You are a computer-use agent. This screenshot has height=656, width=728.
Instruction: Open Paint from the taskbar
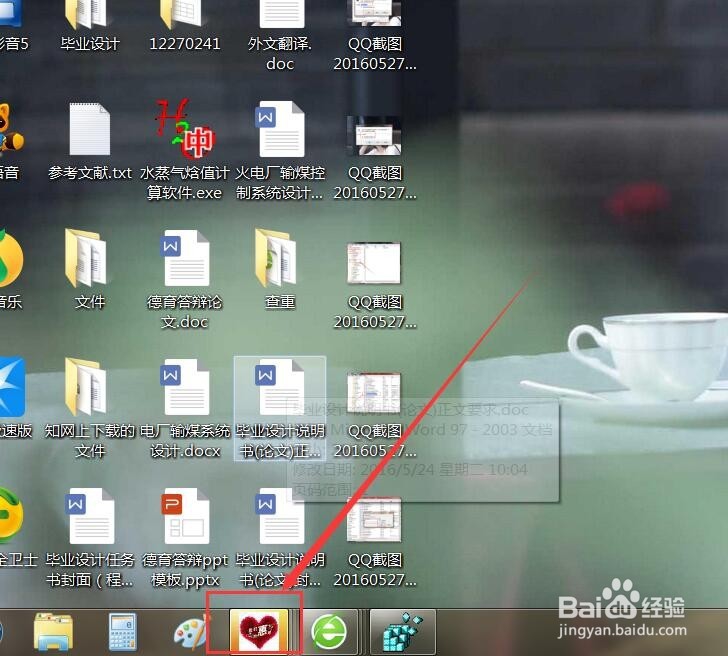pyautogui.click(x=191, y=632)
